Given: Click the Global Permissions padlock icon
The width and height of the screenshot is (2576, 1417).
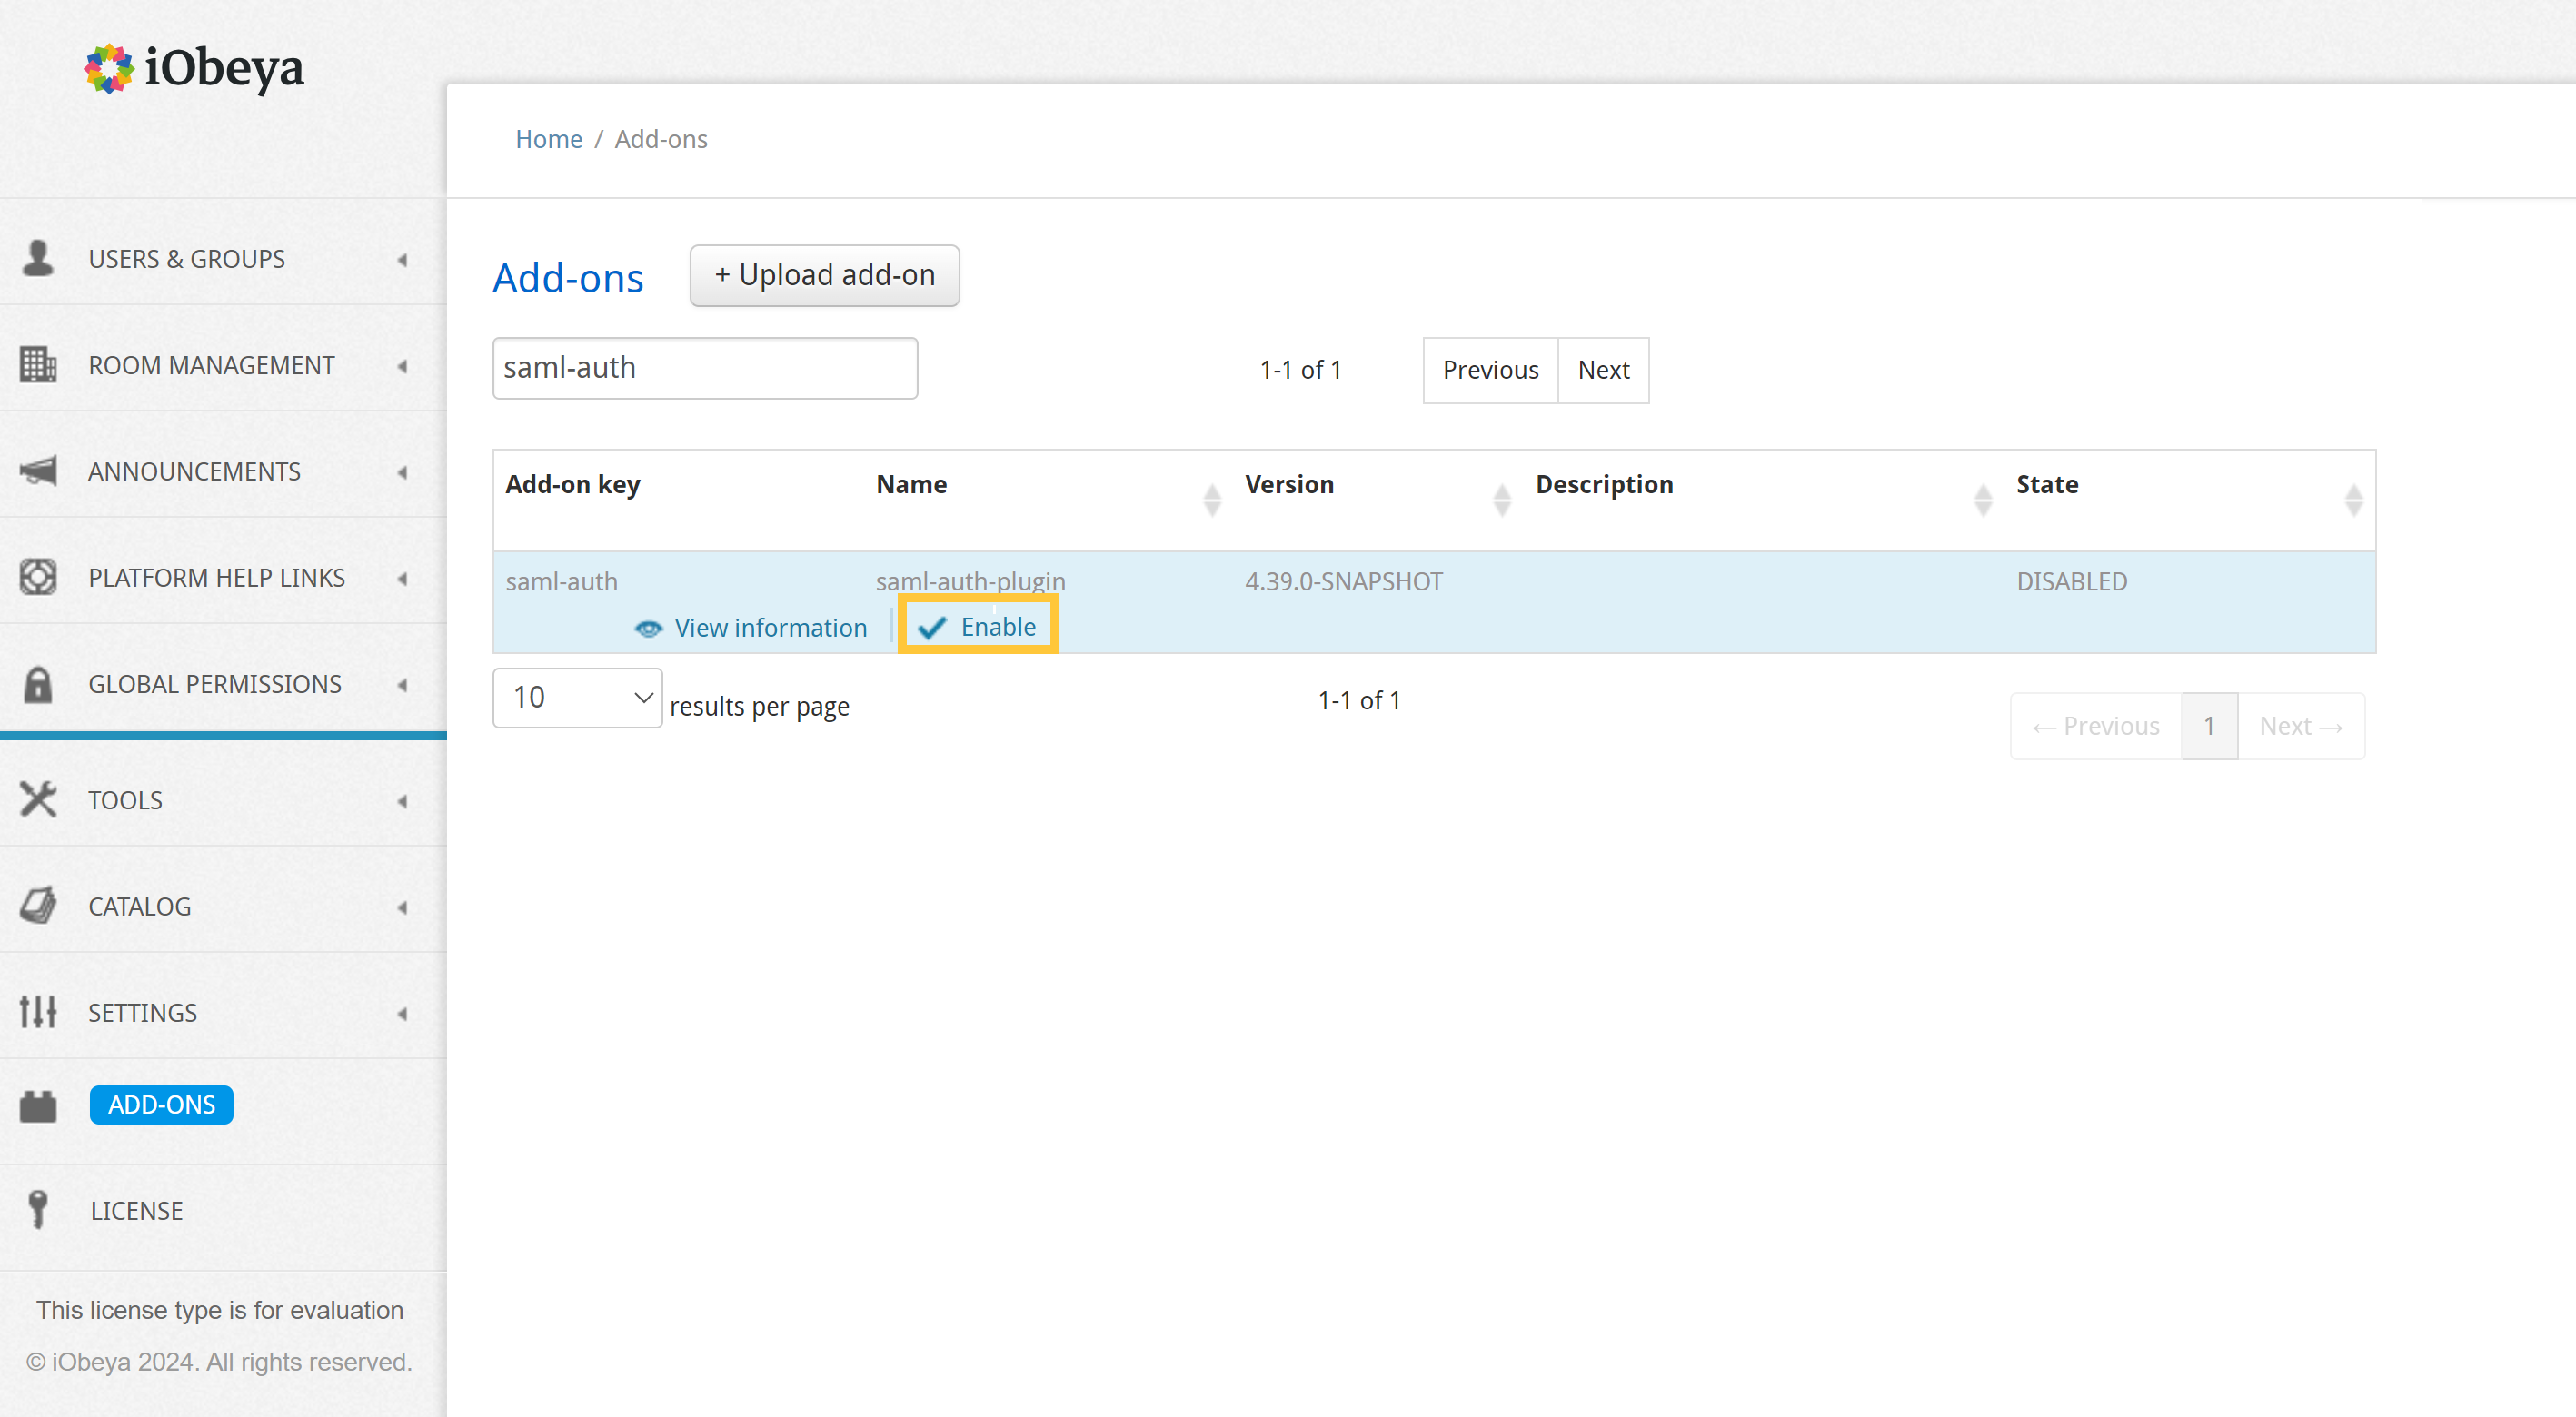Looking at the screenshot, I should (38, 684).
